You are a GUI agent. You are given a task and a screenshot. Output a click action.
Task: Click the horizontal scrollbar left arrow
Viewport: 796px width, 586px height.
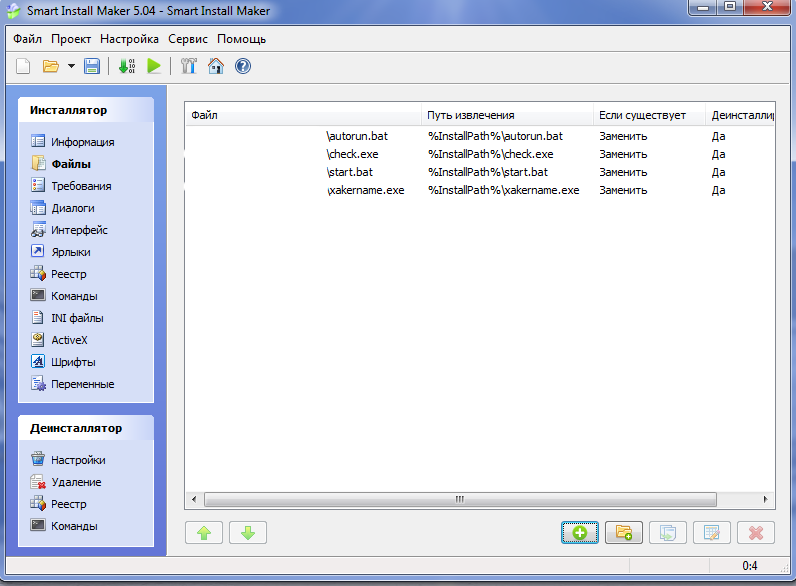pos(194,499)
